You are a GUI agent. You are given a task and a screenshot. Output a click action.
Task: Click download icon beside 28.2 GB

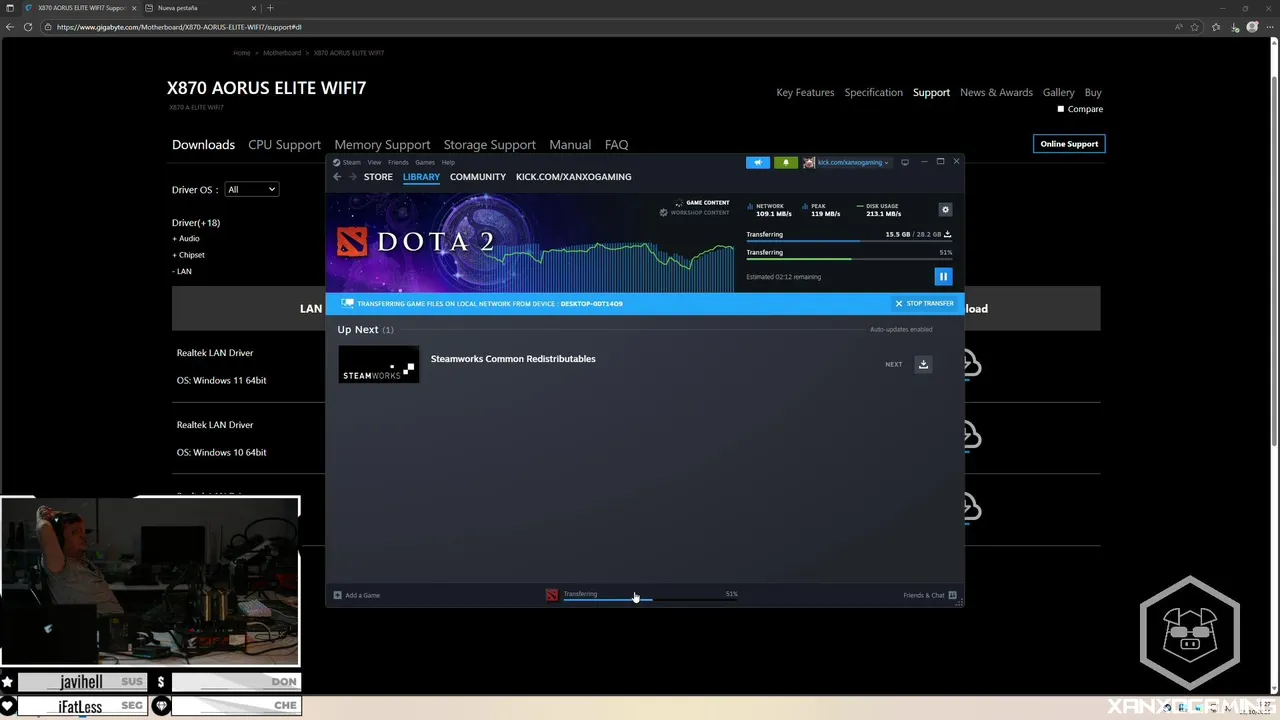(947, 234)
